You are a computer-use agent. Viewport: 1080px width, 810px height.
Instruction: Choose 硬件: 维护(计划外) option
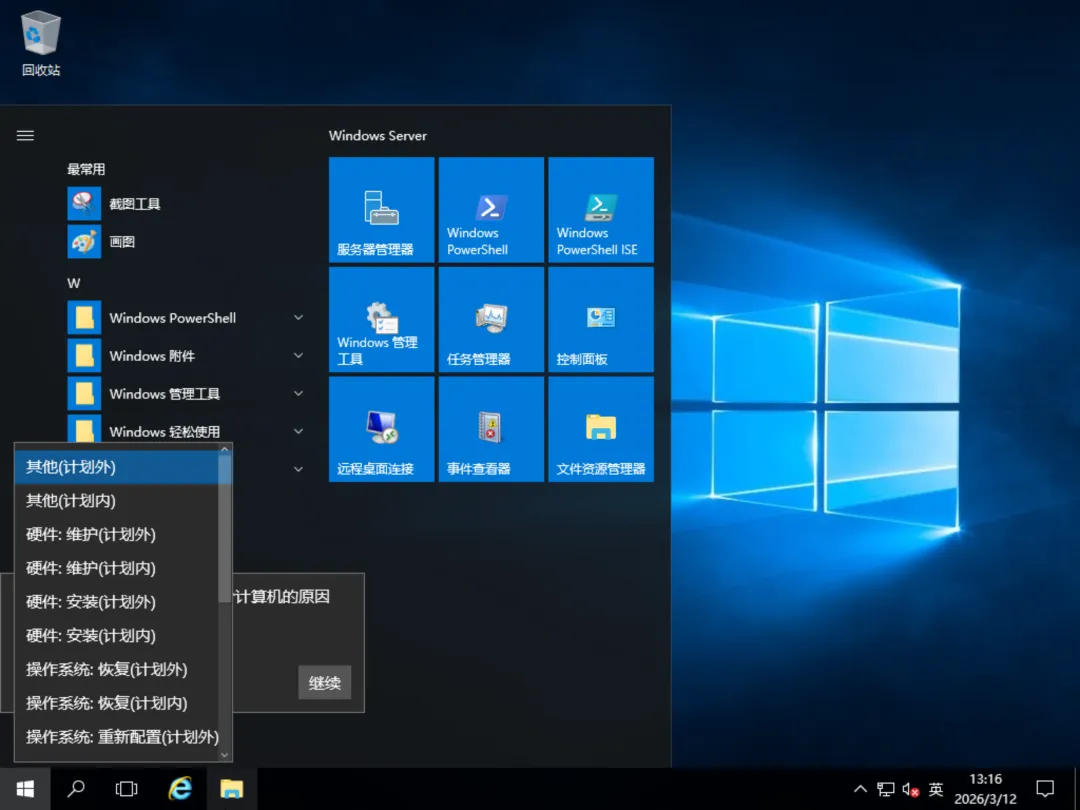[x=91, y=535]
